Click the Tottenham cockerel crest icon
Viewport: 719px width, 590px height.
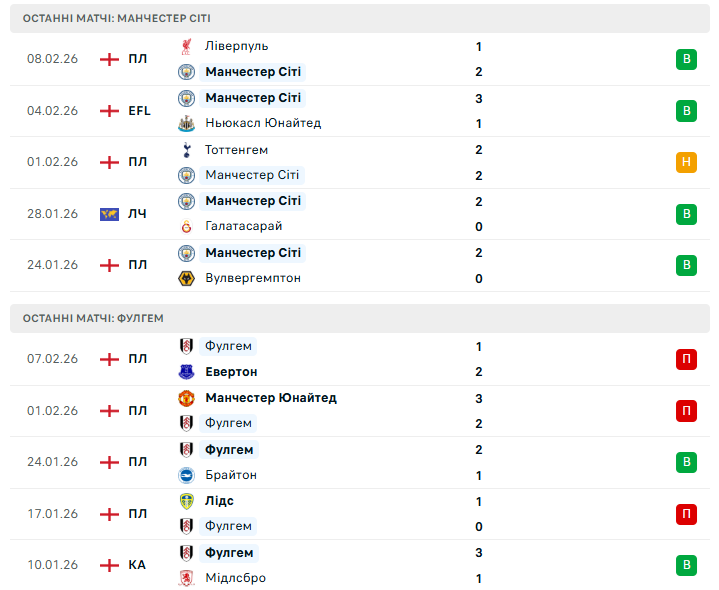click(x=186, y=150)
